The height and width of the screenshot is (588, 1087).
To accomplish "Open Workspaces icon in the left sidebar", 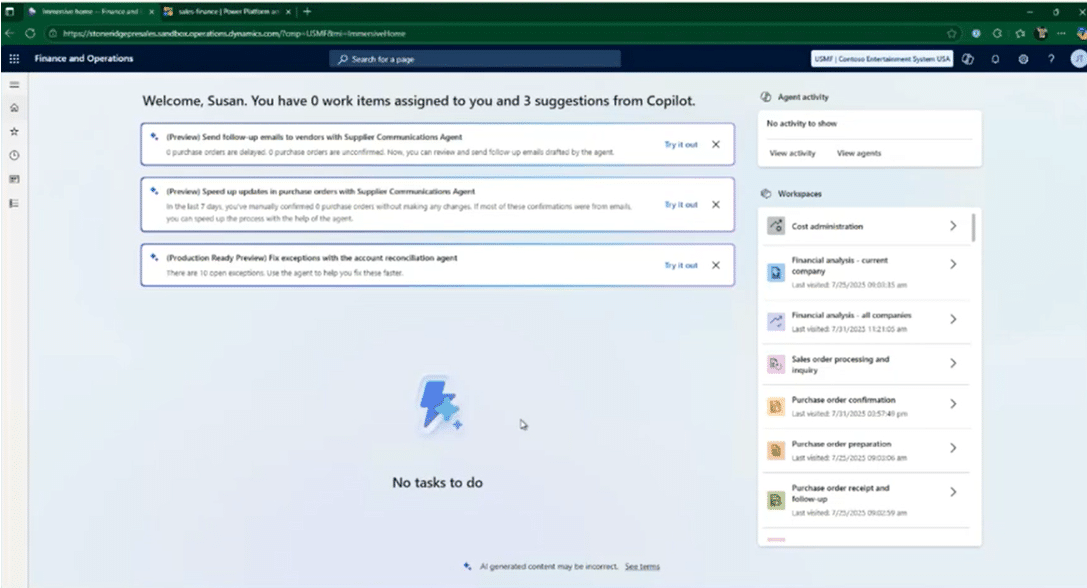I will [x=14, y=179].
